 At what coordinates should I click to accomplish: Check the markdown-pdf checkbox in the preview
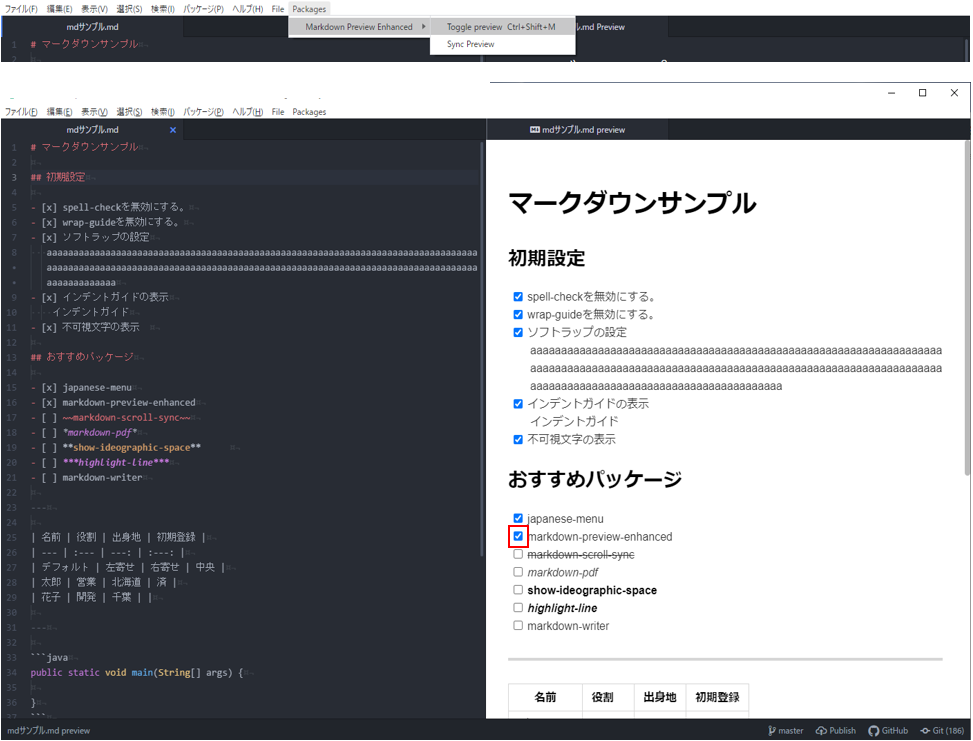point(518,572)
